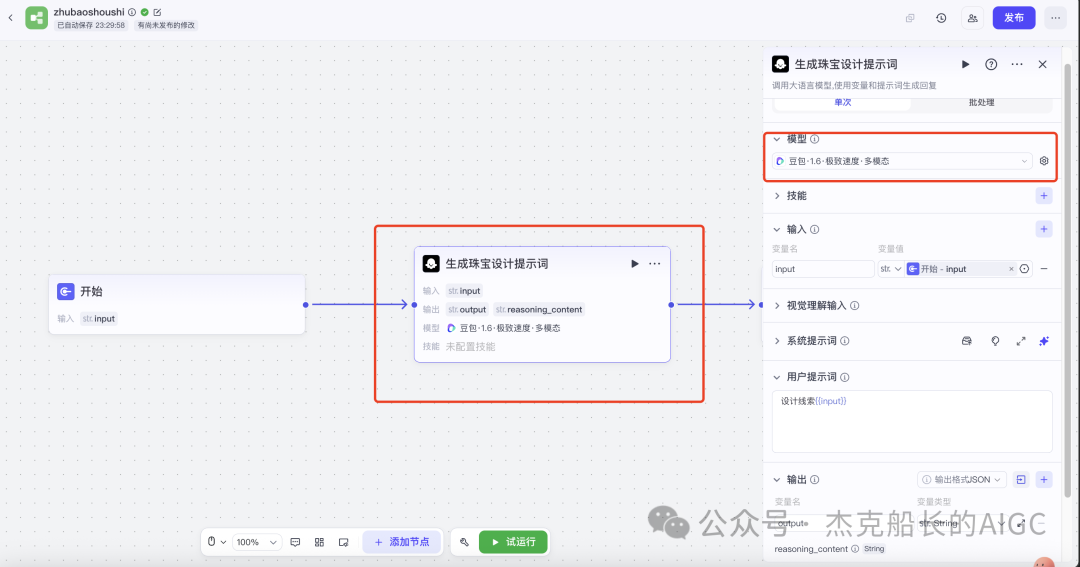Click into the 用户提示词 text area
1080x567 pixels.
[912, 421]
